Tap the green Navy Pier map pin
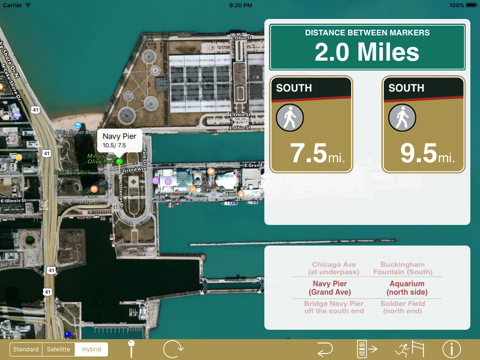Image resolution: width=480 pixels, height=360 pixels. pos(119,162)
